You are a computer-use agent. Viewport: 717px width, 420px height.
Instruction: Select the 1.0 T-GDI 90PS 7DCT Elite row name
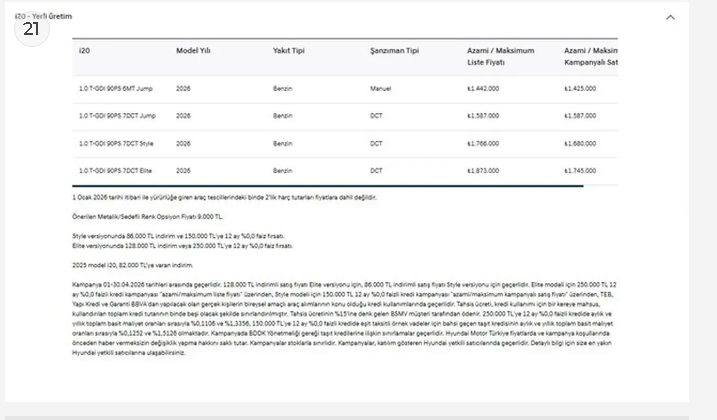pyautogui.click(x=115, y=171)
